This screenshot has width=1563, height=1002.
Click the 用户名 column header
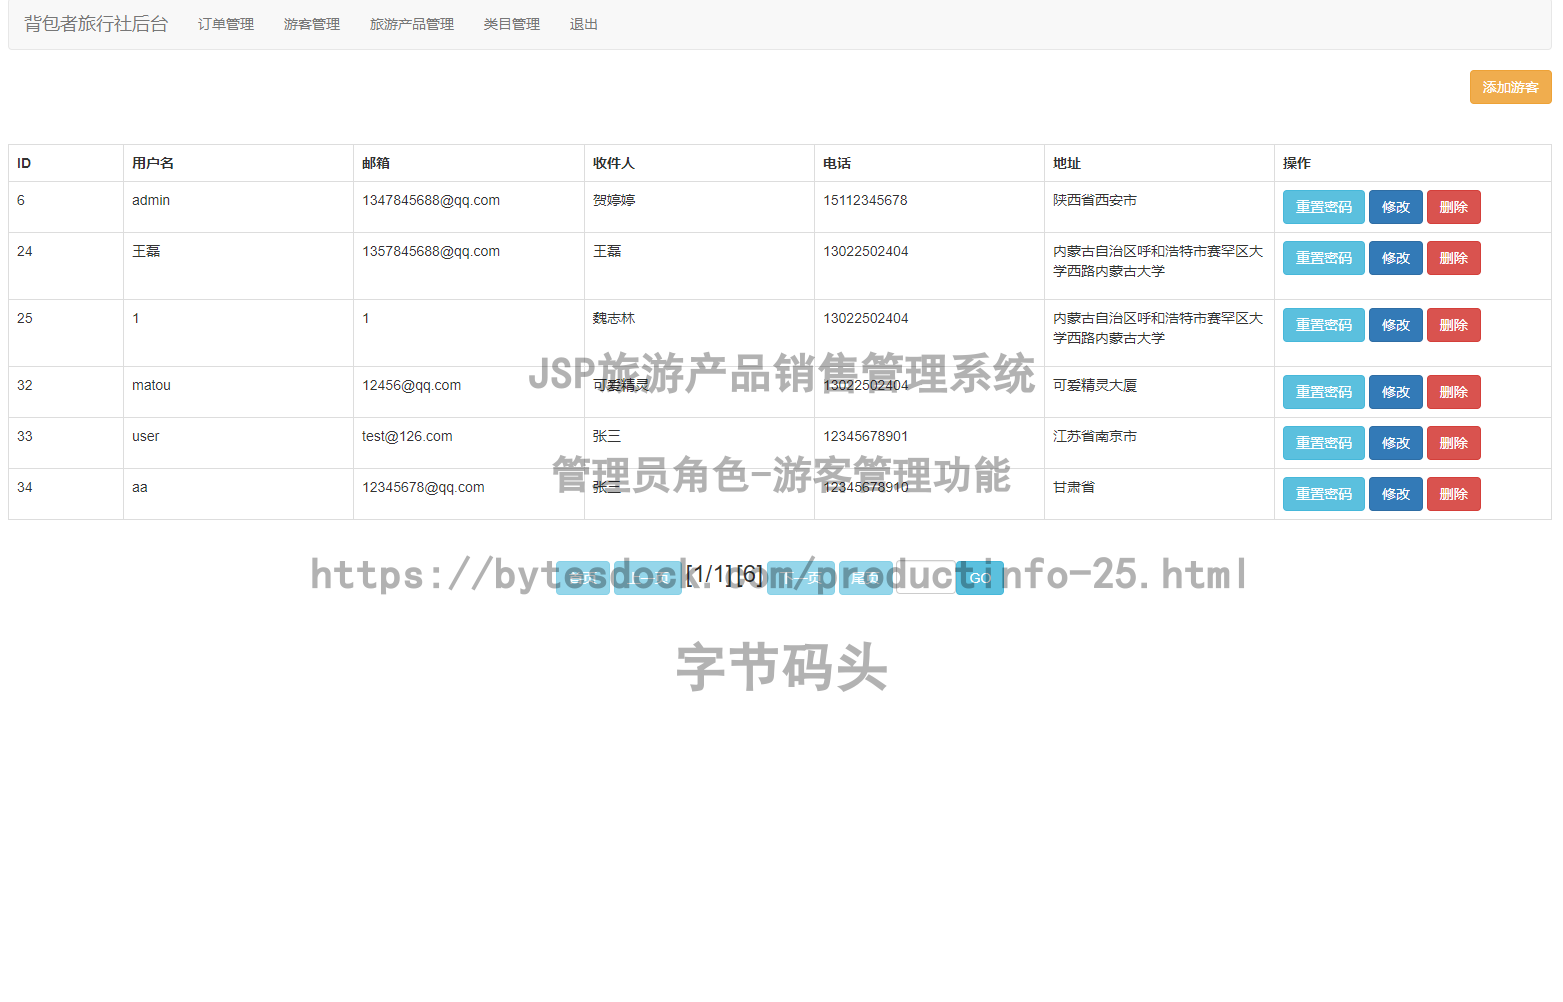153,163
